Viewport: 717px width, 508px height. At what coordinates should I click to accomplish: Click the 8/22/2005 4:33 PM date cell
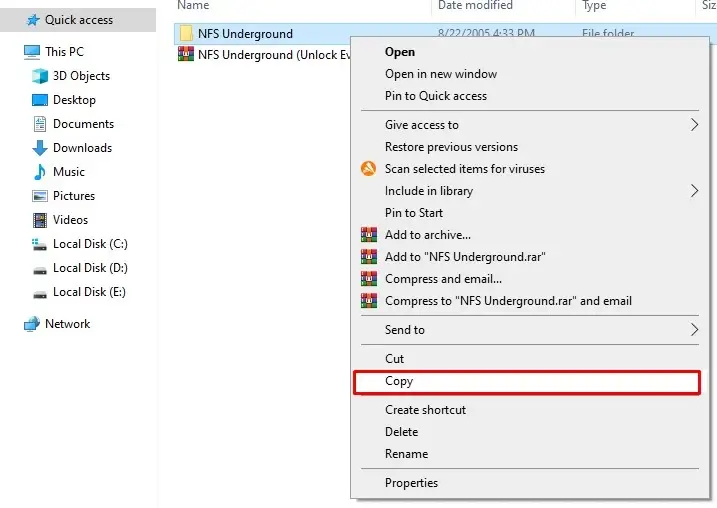(x=486, y=33)
